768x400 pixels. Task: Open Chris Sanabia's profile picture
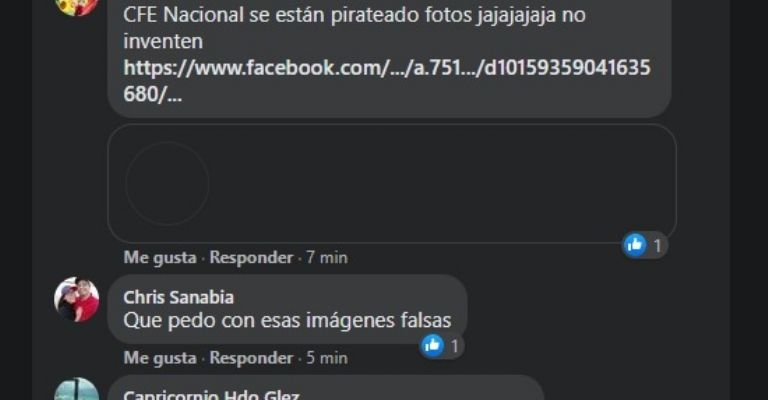pos(76,300)
